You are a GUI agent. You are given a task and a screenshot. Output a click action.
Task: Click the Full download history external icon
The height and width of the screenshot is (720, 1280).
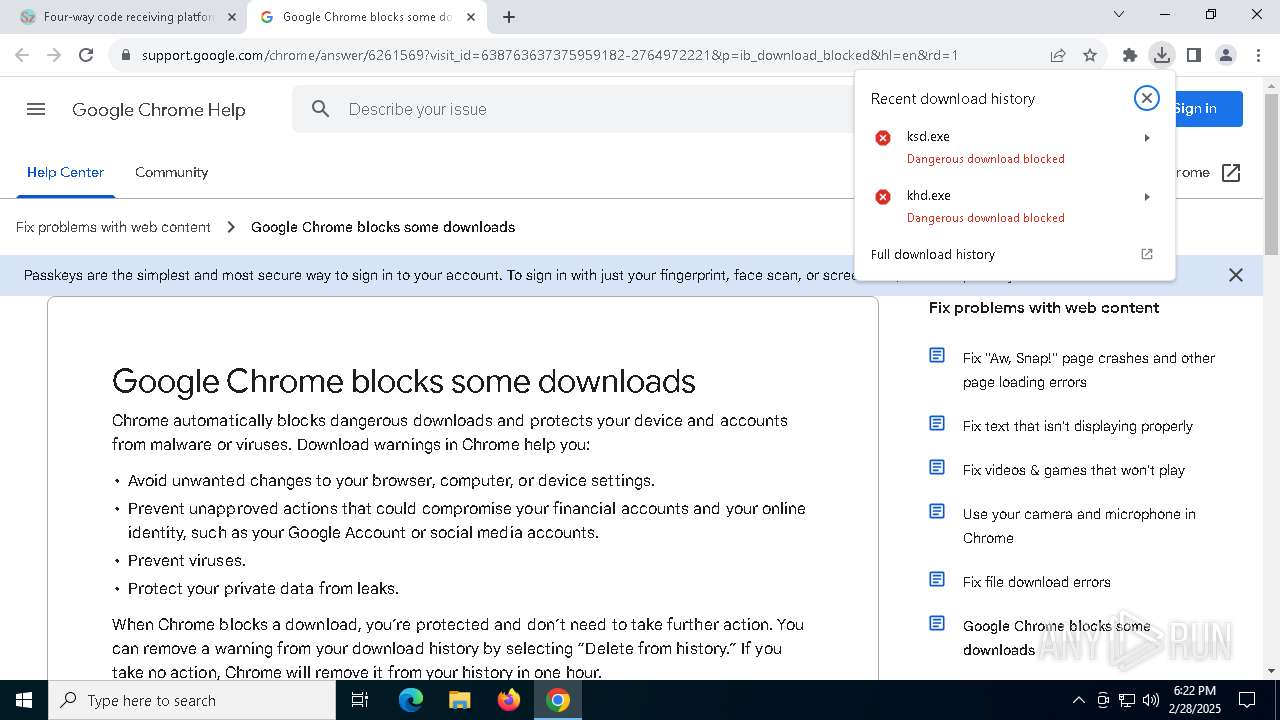1147,254
